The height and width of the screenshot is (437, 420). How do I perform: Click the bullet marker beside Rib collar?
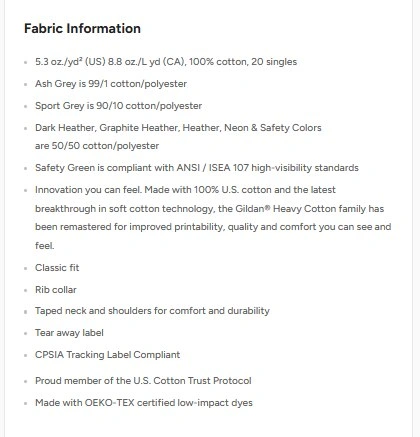[26, 290]
